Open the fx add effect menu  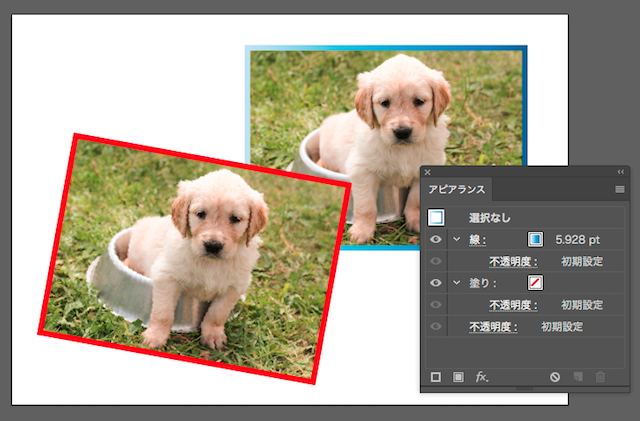point(482,376)
